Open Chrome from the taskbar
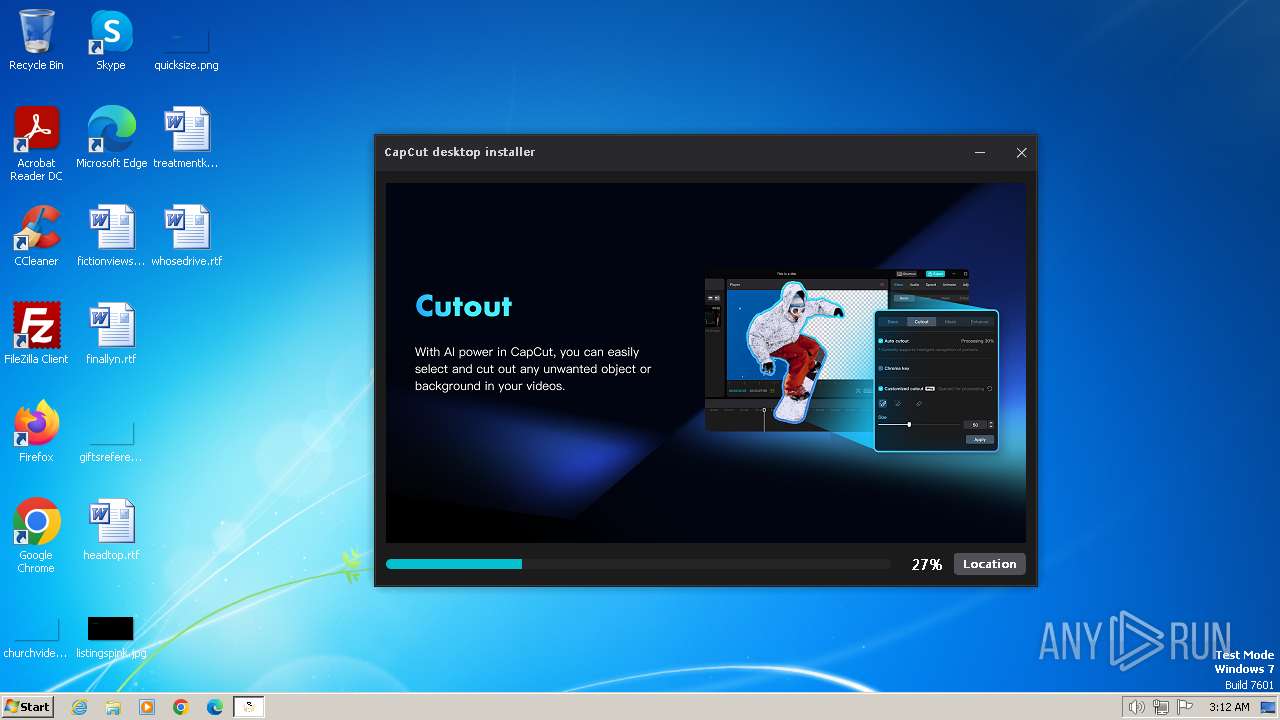The image size is (1280, 720). click(x=181, y=707)
